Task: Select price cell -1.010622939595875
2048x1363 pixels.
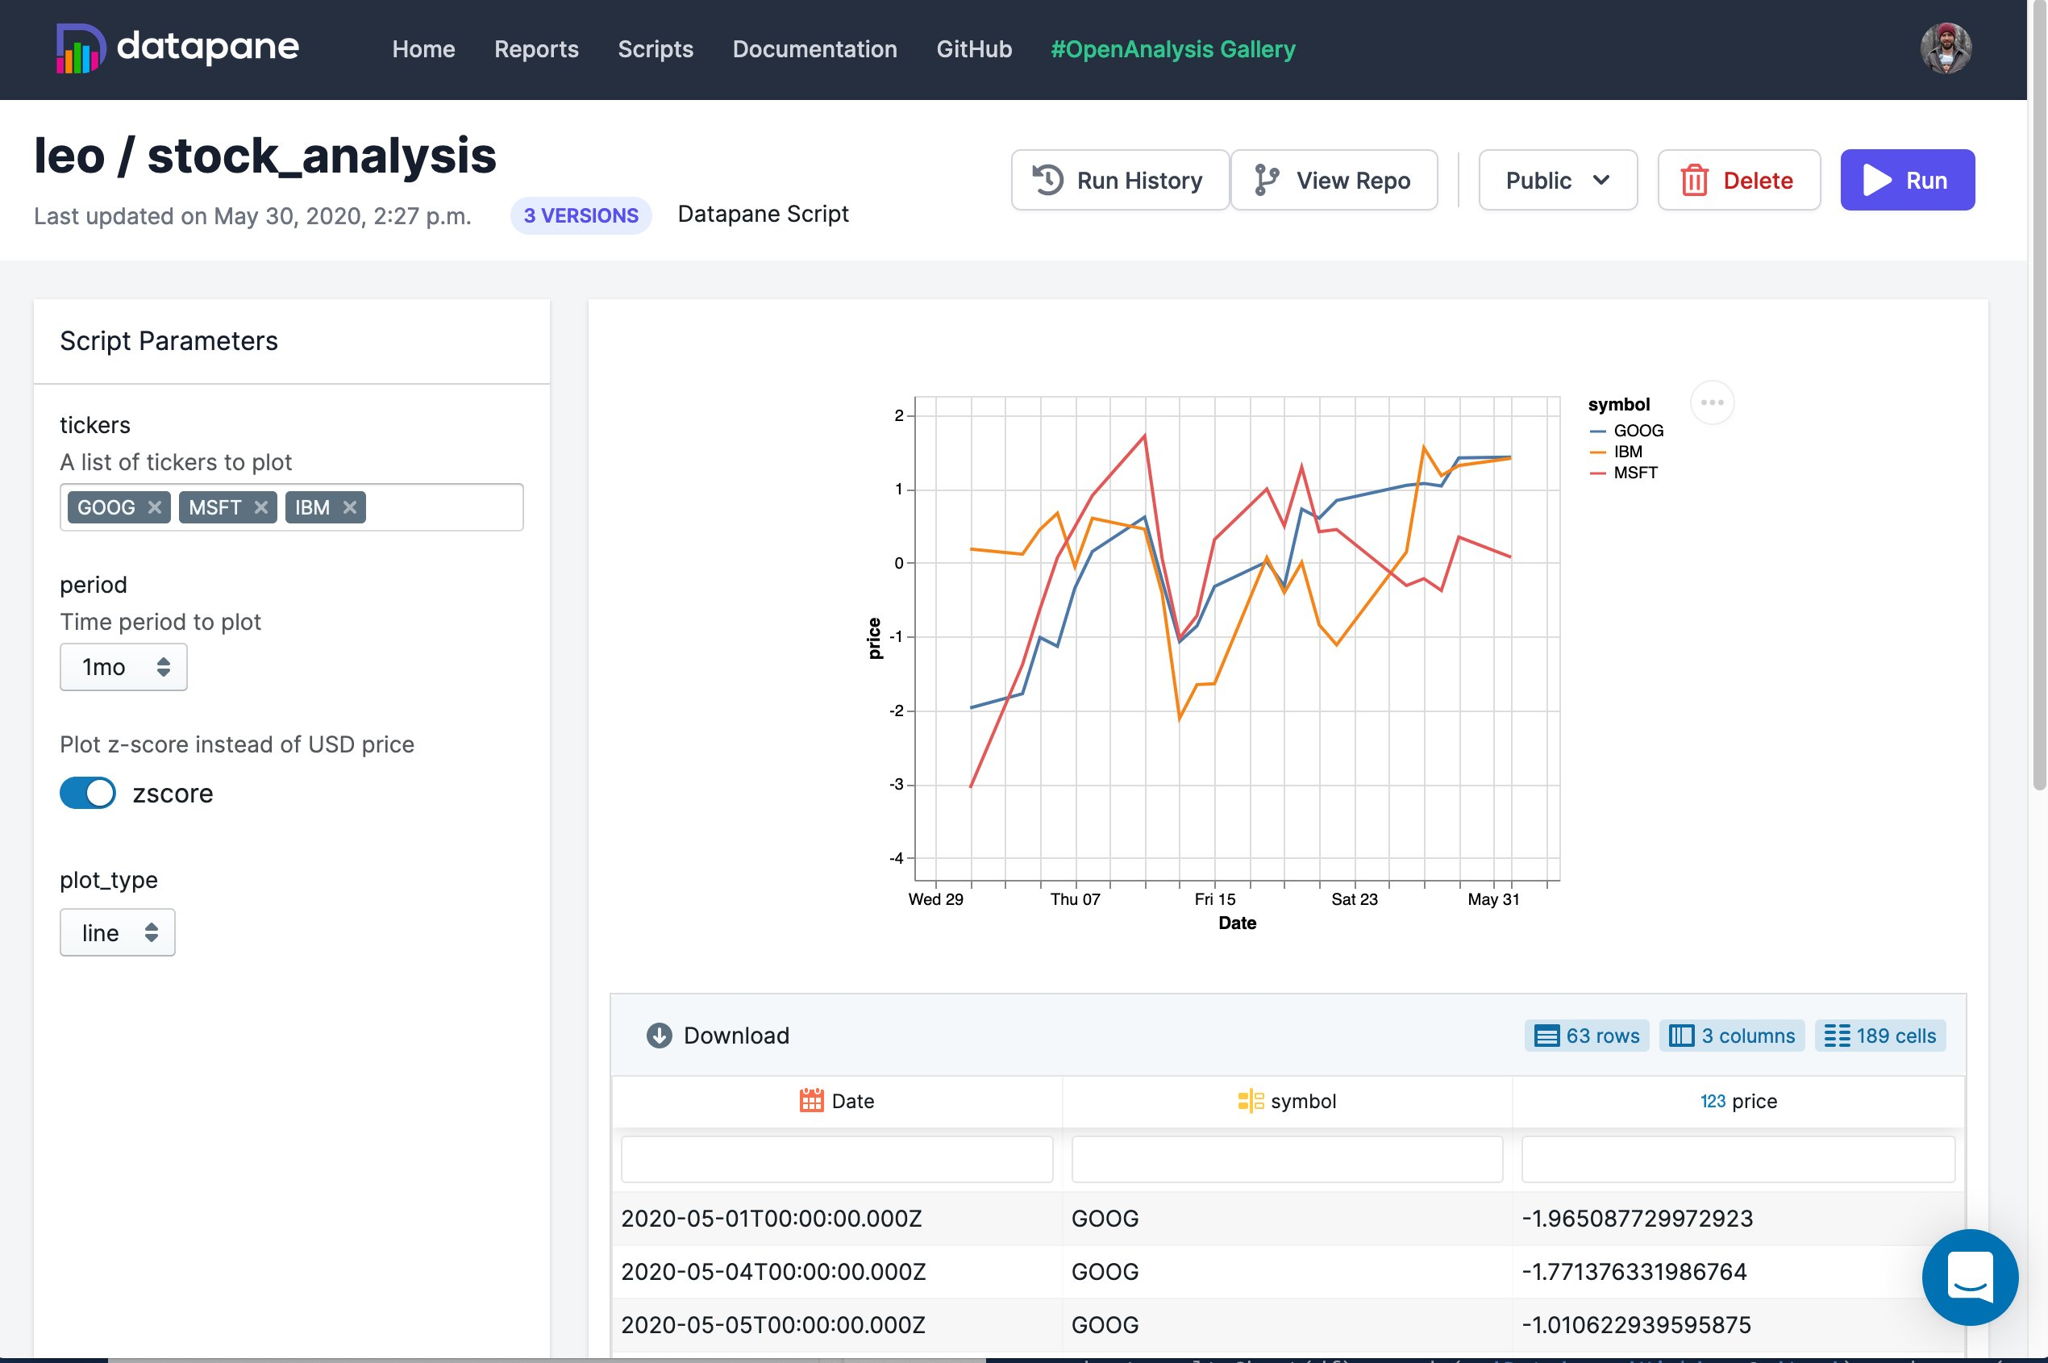Action: click(1738, 1324)
